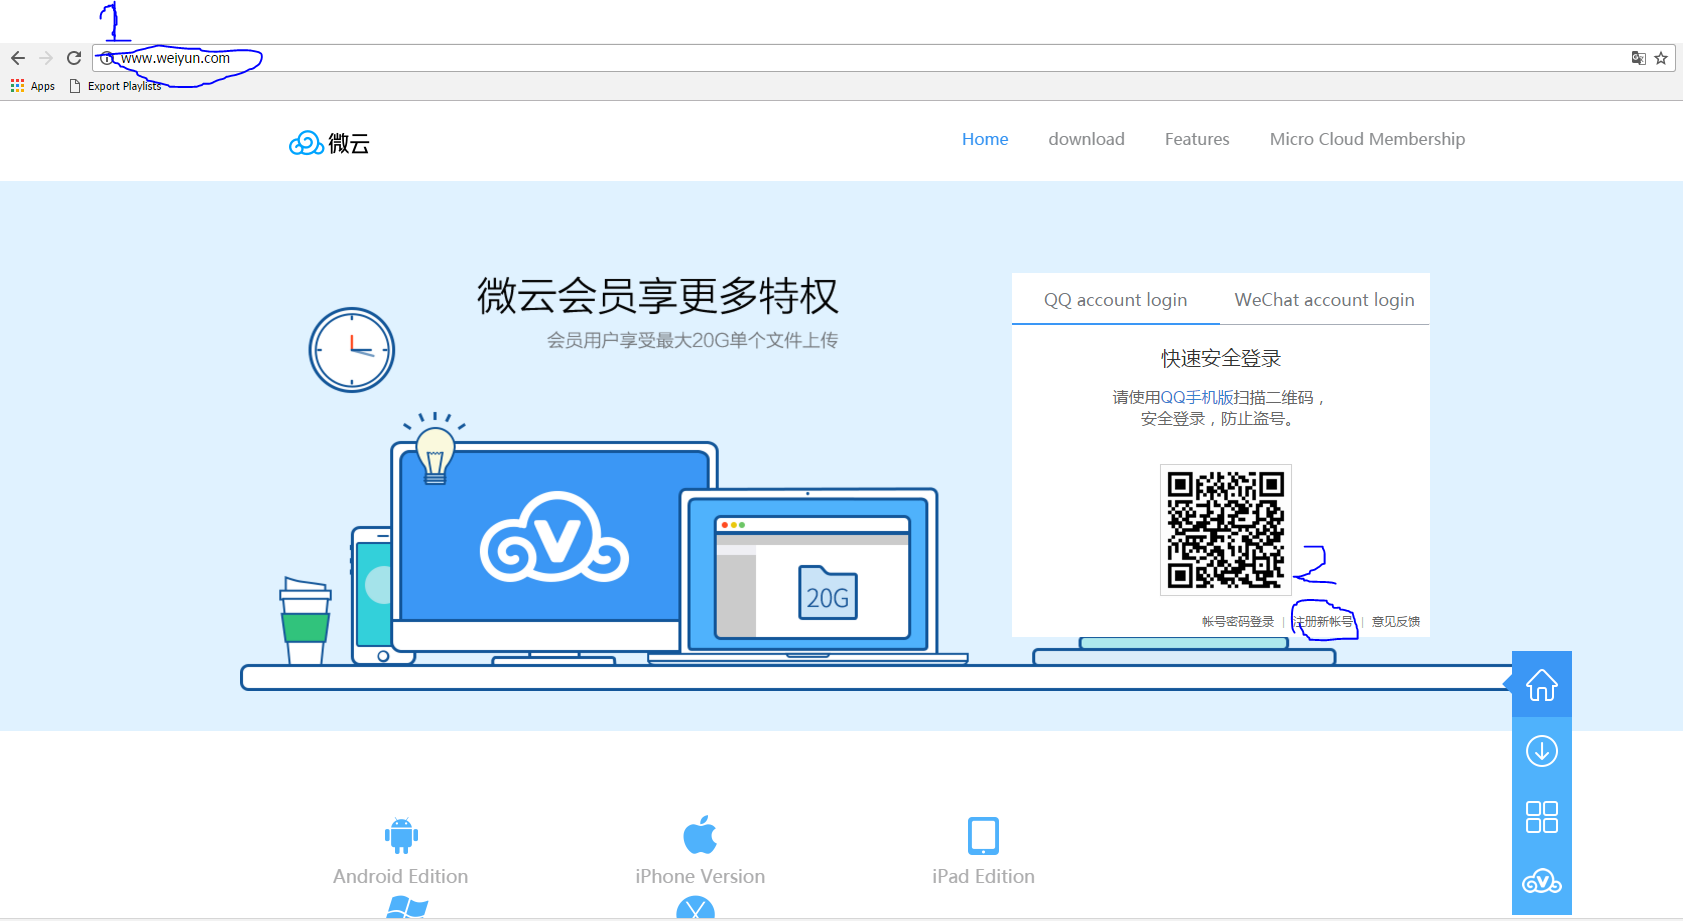This screenshot has width=1683, height=921.
Task: Click the 意见反馈 feedback link
Action: (x=1396, y=622)
